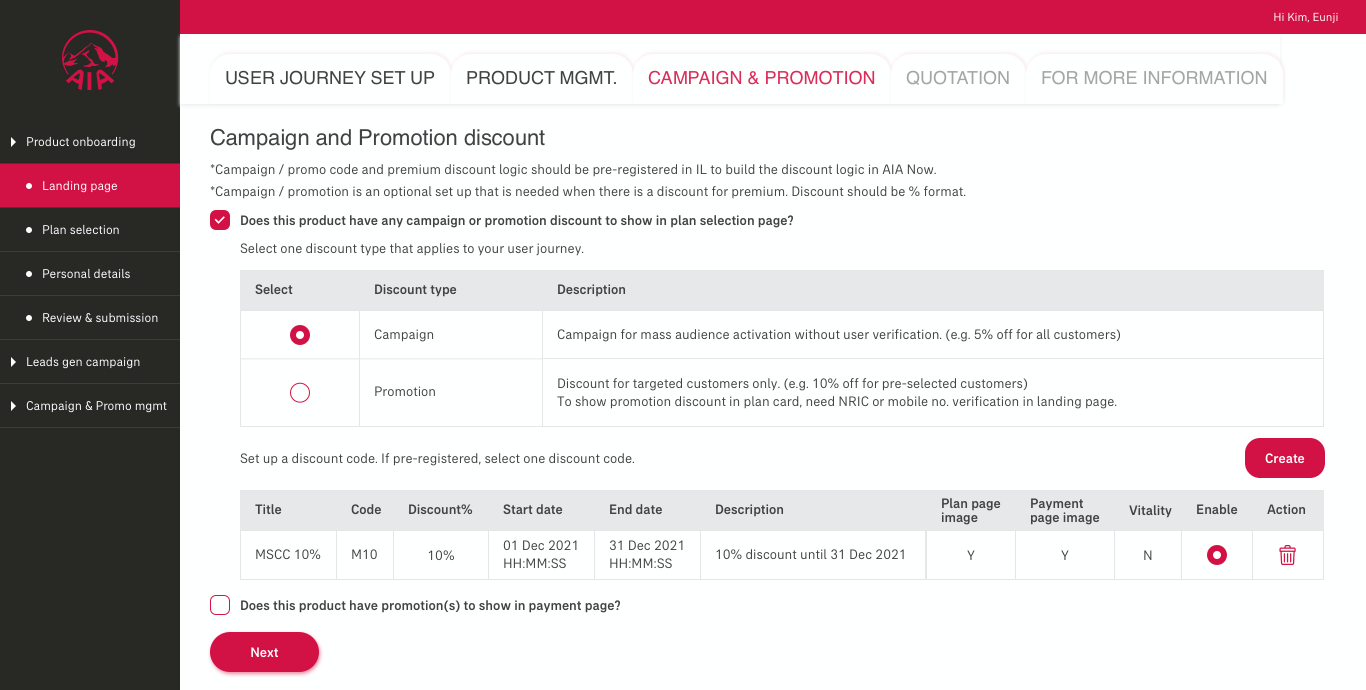Open the USER JOURNEY SET UP tab
The width and height of the screenshot is (1366, 690).
coord(330,78)
